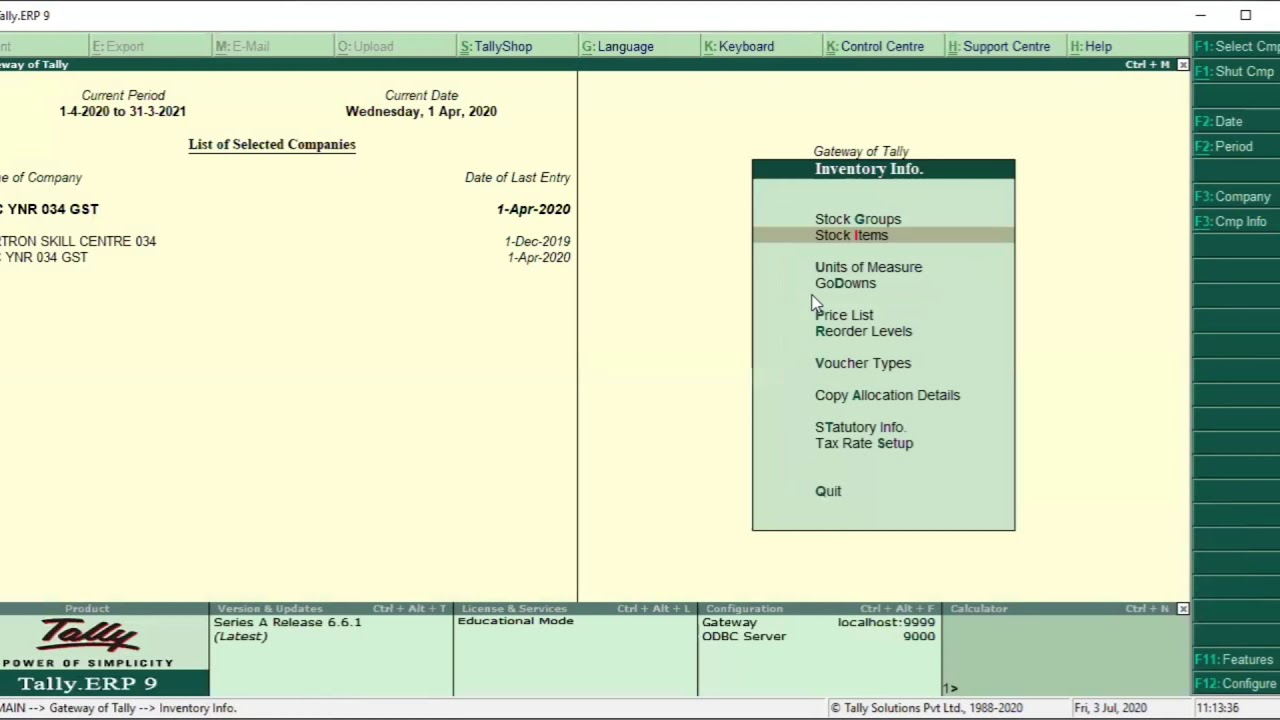Open Price List option
Viewport: 1280px width, 720px height.
pyautogui.click(x=844, y=315)
